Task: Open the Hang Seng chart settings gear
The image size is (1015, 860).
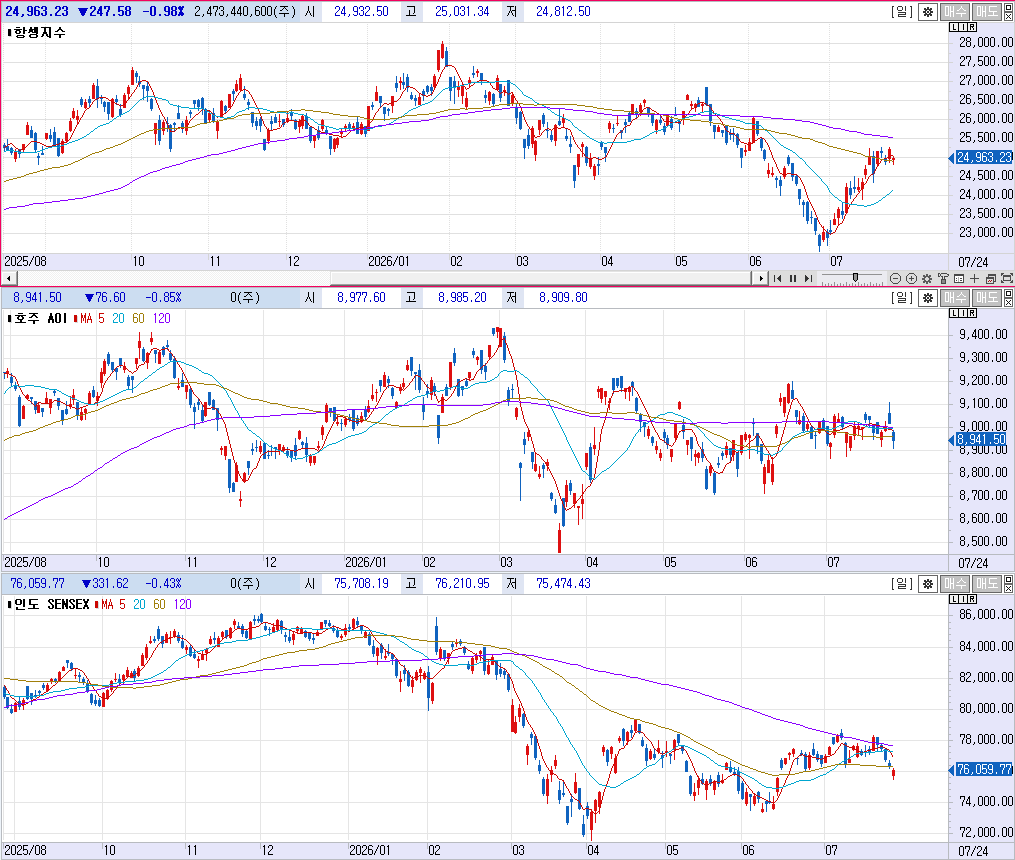Action: click(x=928, y=12)
